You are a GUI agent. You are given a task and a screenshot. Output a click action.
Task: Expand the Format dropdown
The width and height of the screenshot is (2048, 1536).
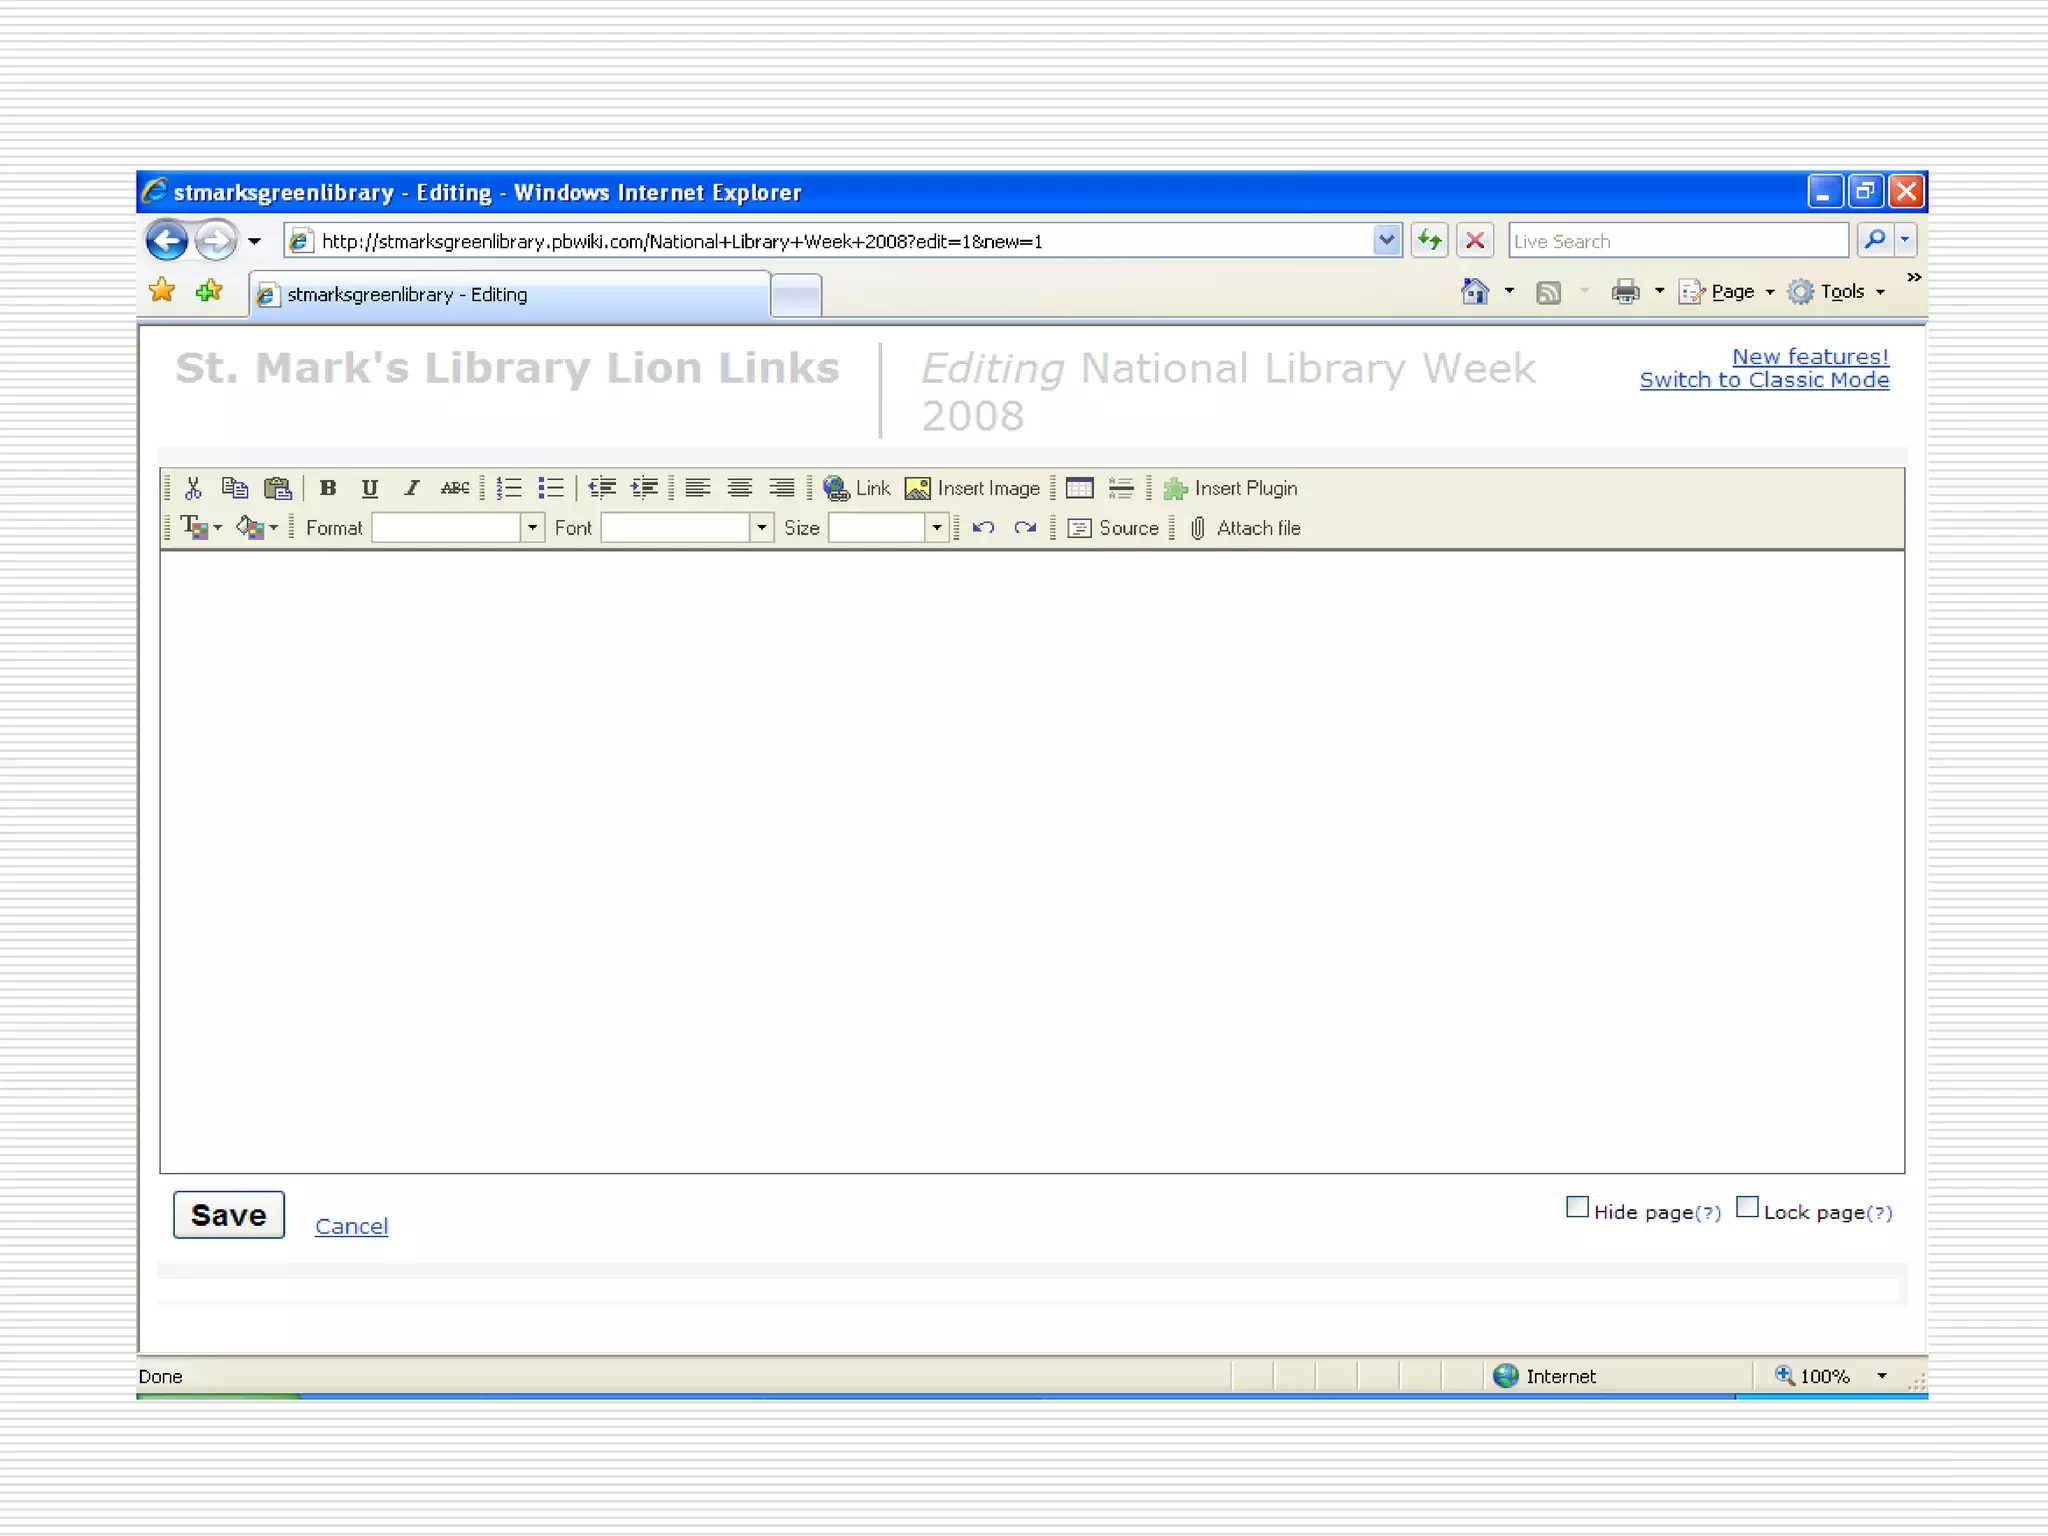[x=532, y=528]
